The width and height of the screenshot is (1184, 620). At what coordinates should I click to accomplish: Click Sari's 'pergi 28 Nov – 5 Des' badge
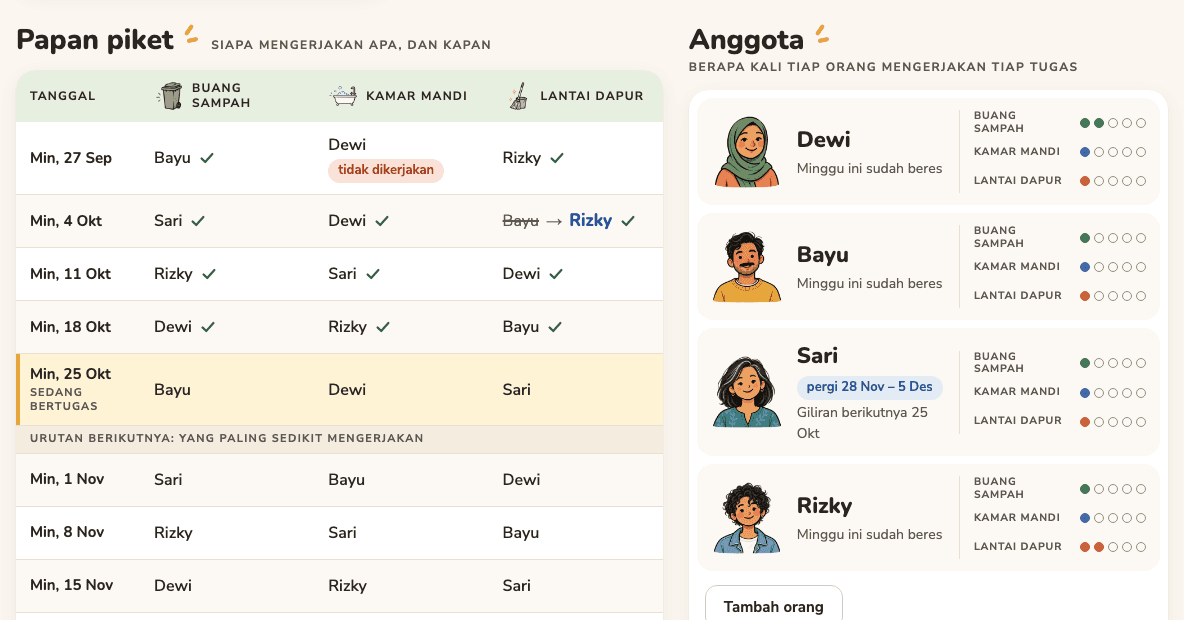point(869,387)
